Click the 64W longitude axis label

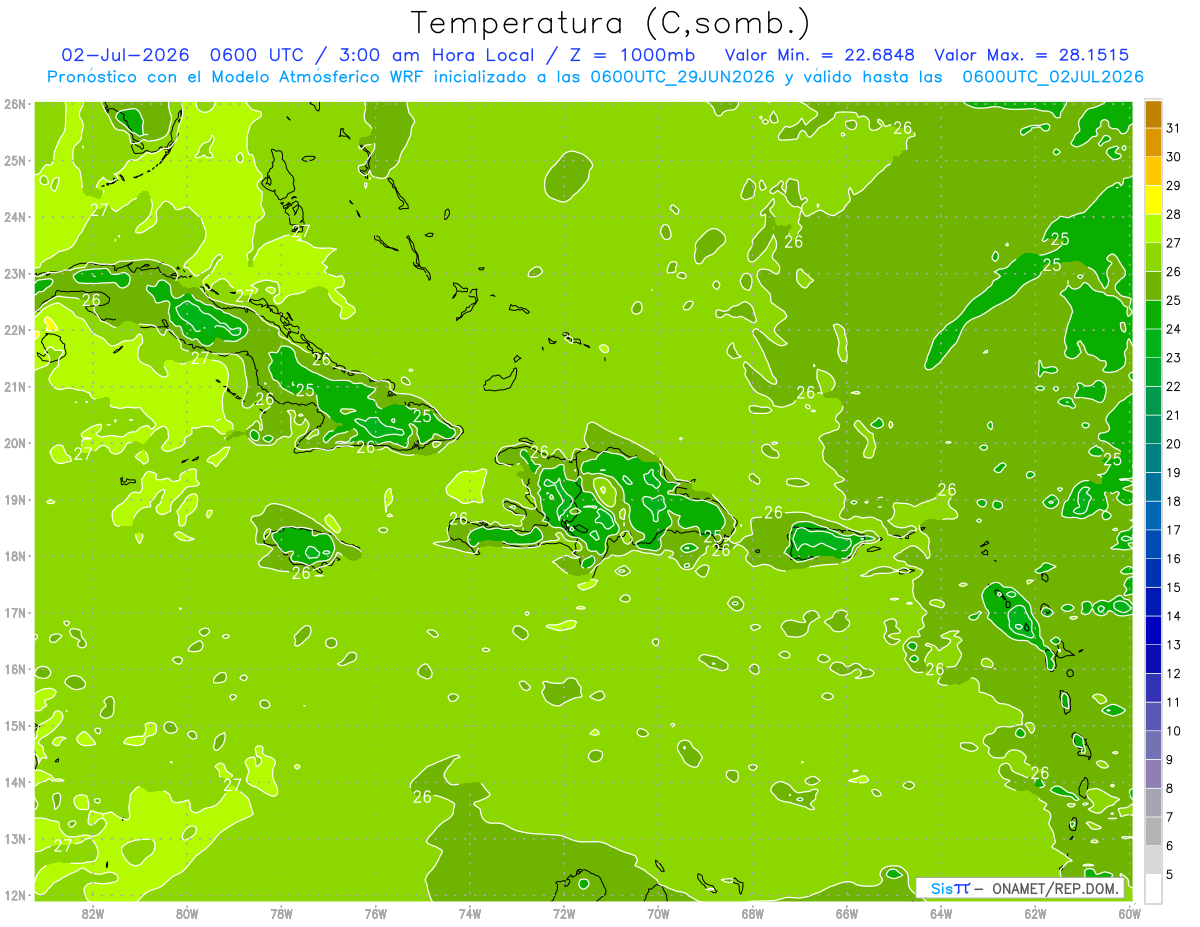tap(941, 913)
